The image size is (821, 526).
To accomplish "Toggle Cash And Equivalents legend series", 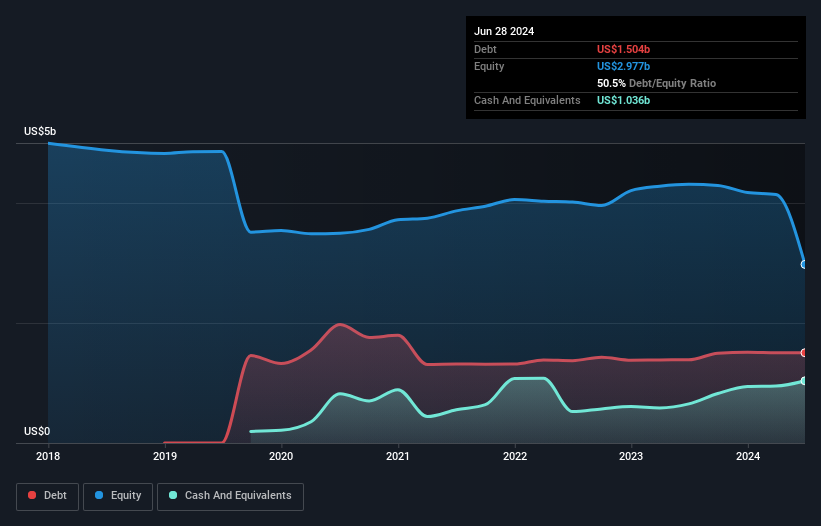I will (x=230, y=496).
